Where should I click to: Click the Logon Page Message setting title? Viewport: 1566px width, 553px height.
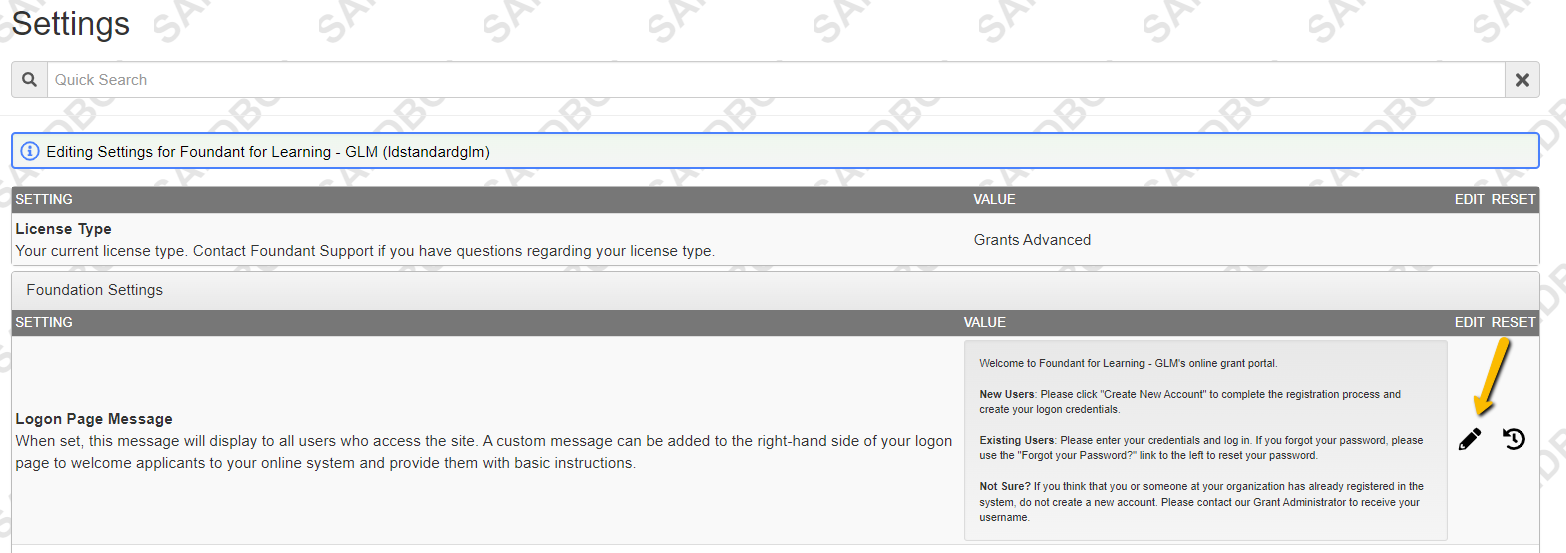tap(94, 419)
